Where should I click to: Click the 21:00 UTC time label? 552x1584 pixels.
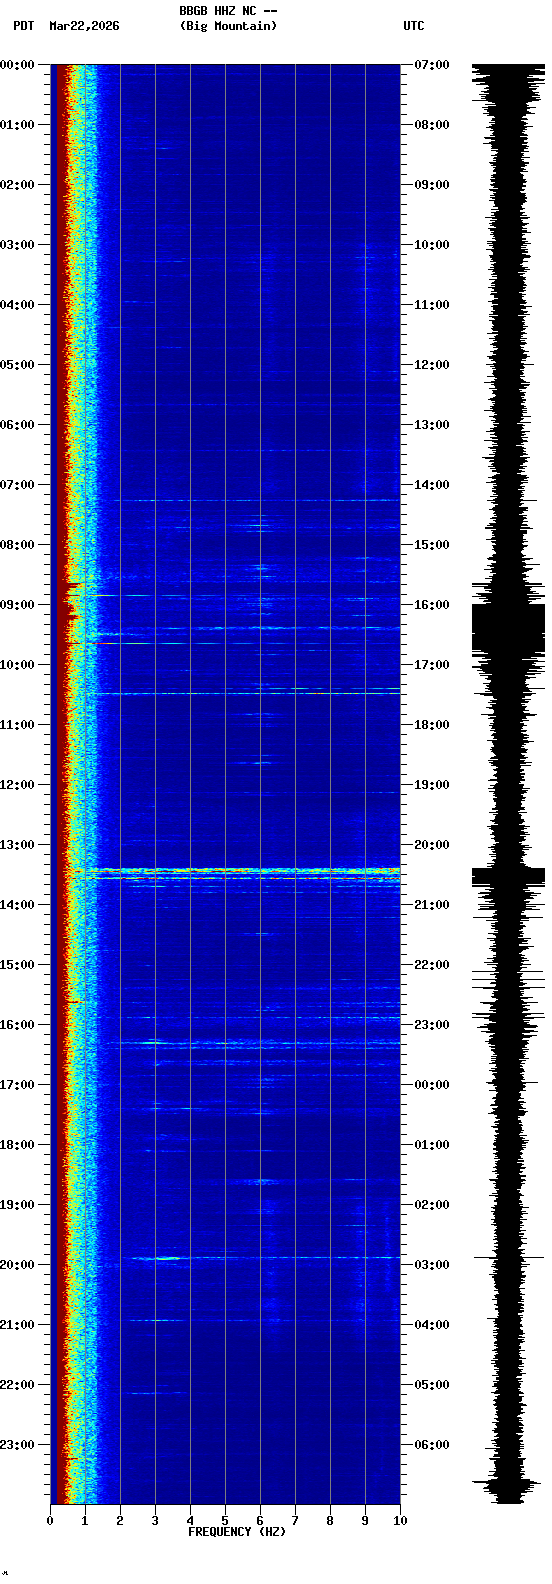[432, 905]
